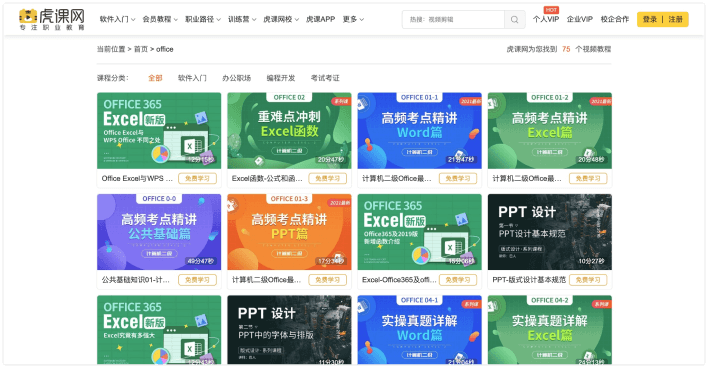Open the 校企合作 page

pos(615,19)
